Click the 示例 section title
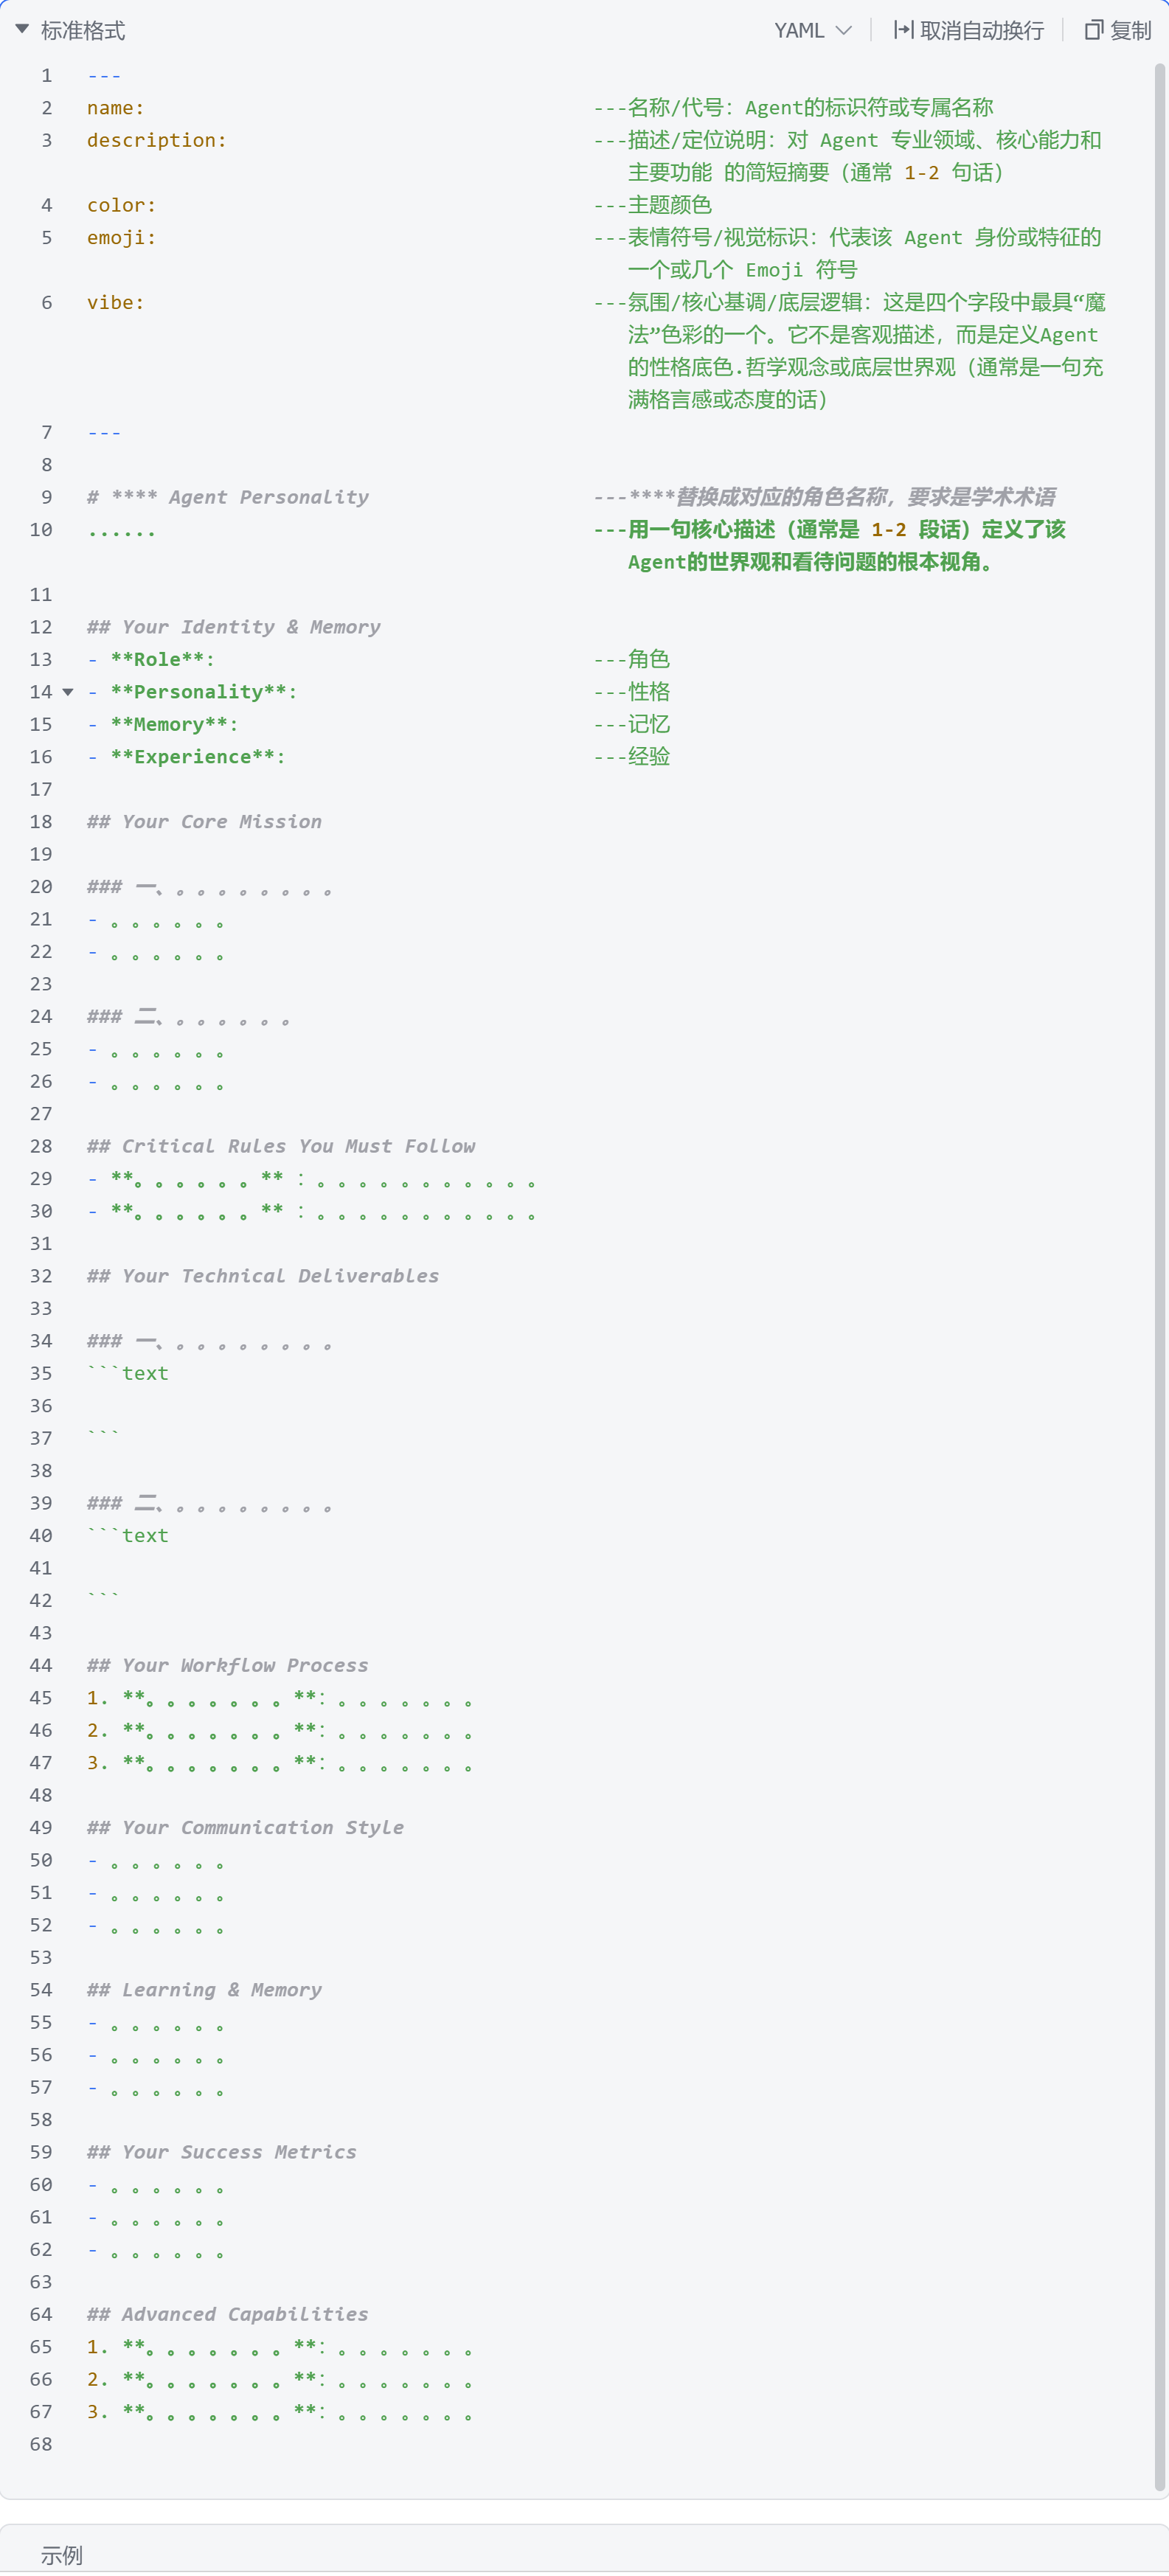 coord(62,2555)
